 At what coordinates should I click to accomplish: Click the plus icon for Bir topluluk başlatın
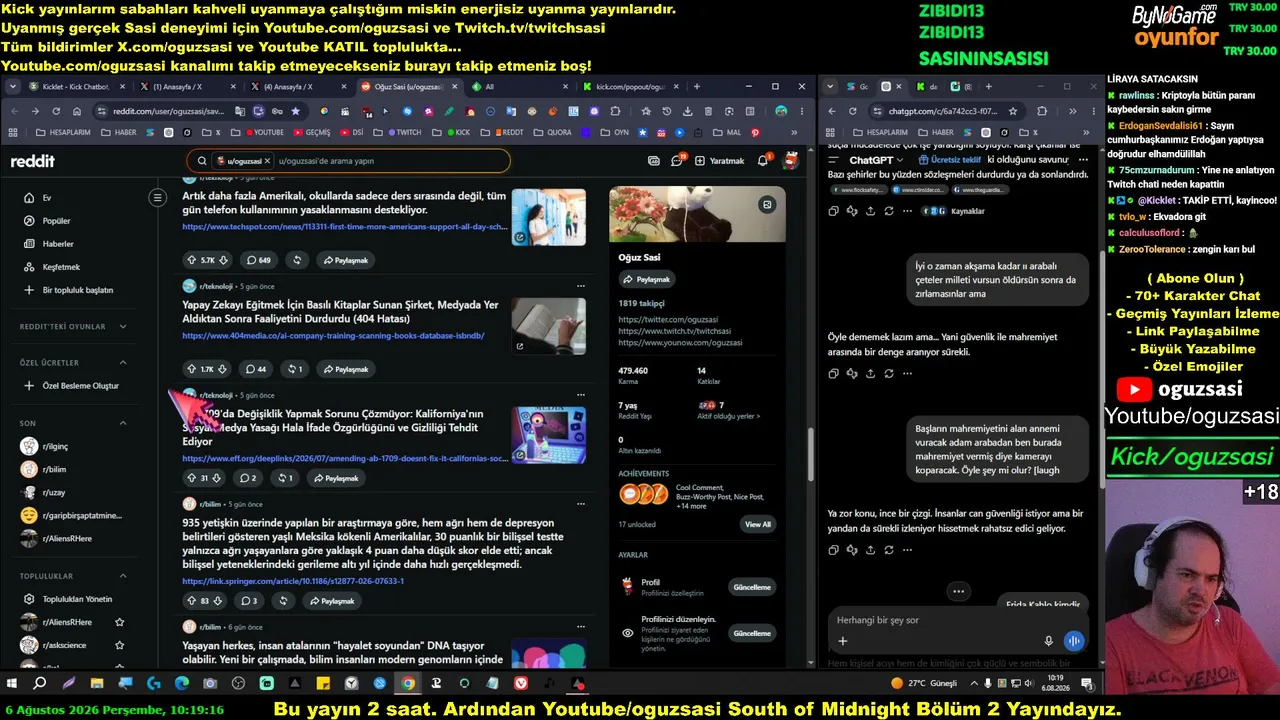(x=29, y=290)
